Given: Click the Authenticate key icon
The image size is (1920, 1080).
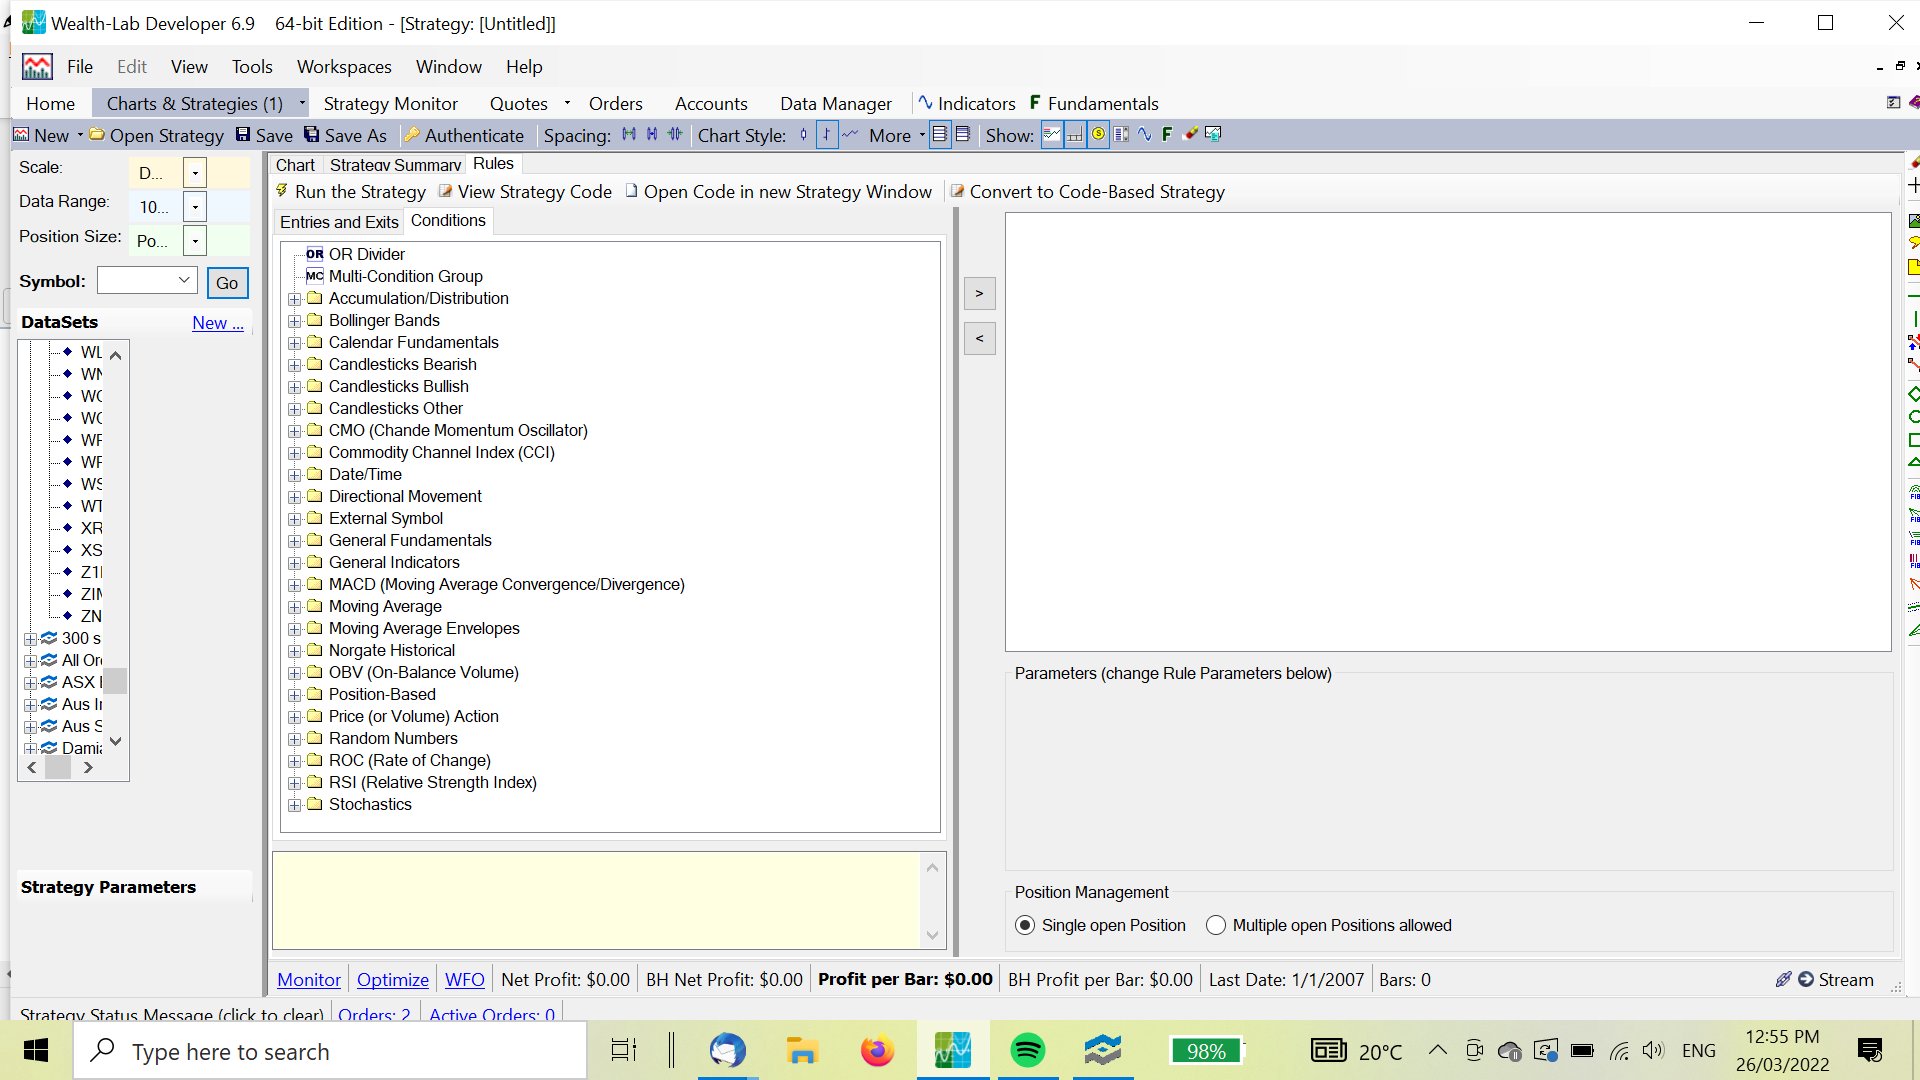Looking at the screenshot, I should [411, 135].
